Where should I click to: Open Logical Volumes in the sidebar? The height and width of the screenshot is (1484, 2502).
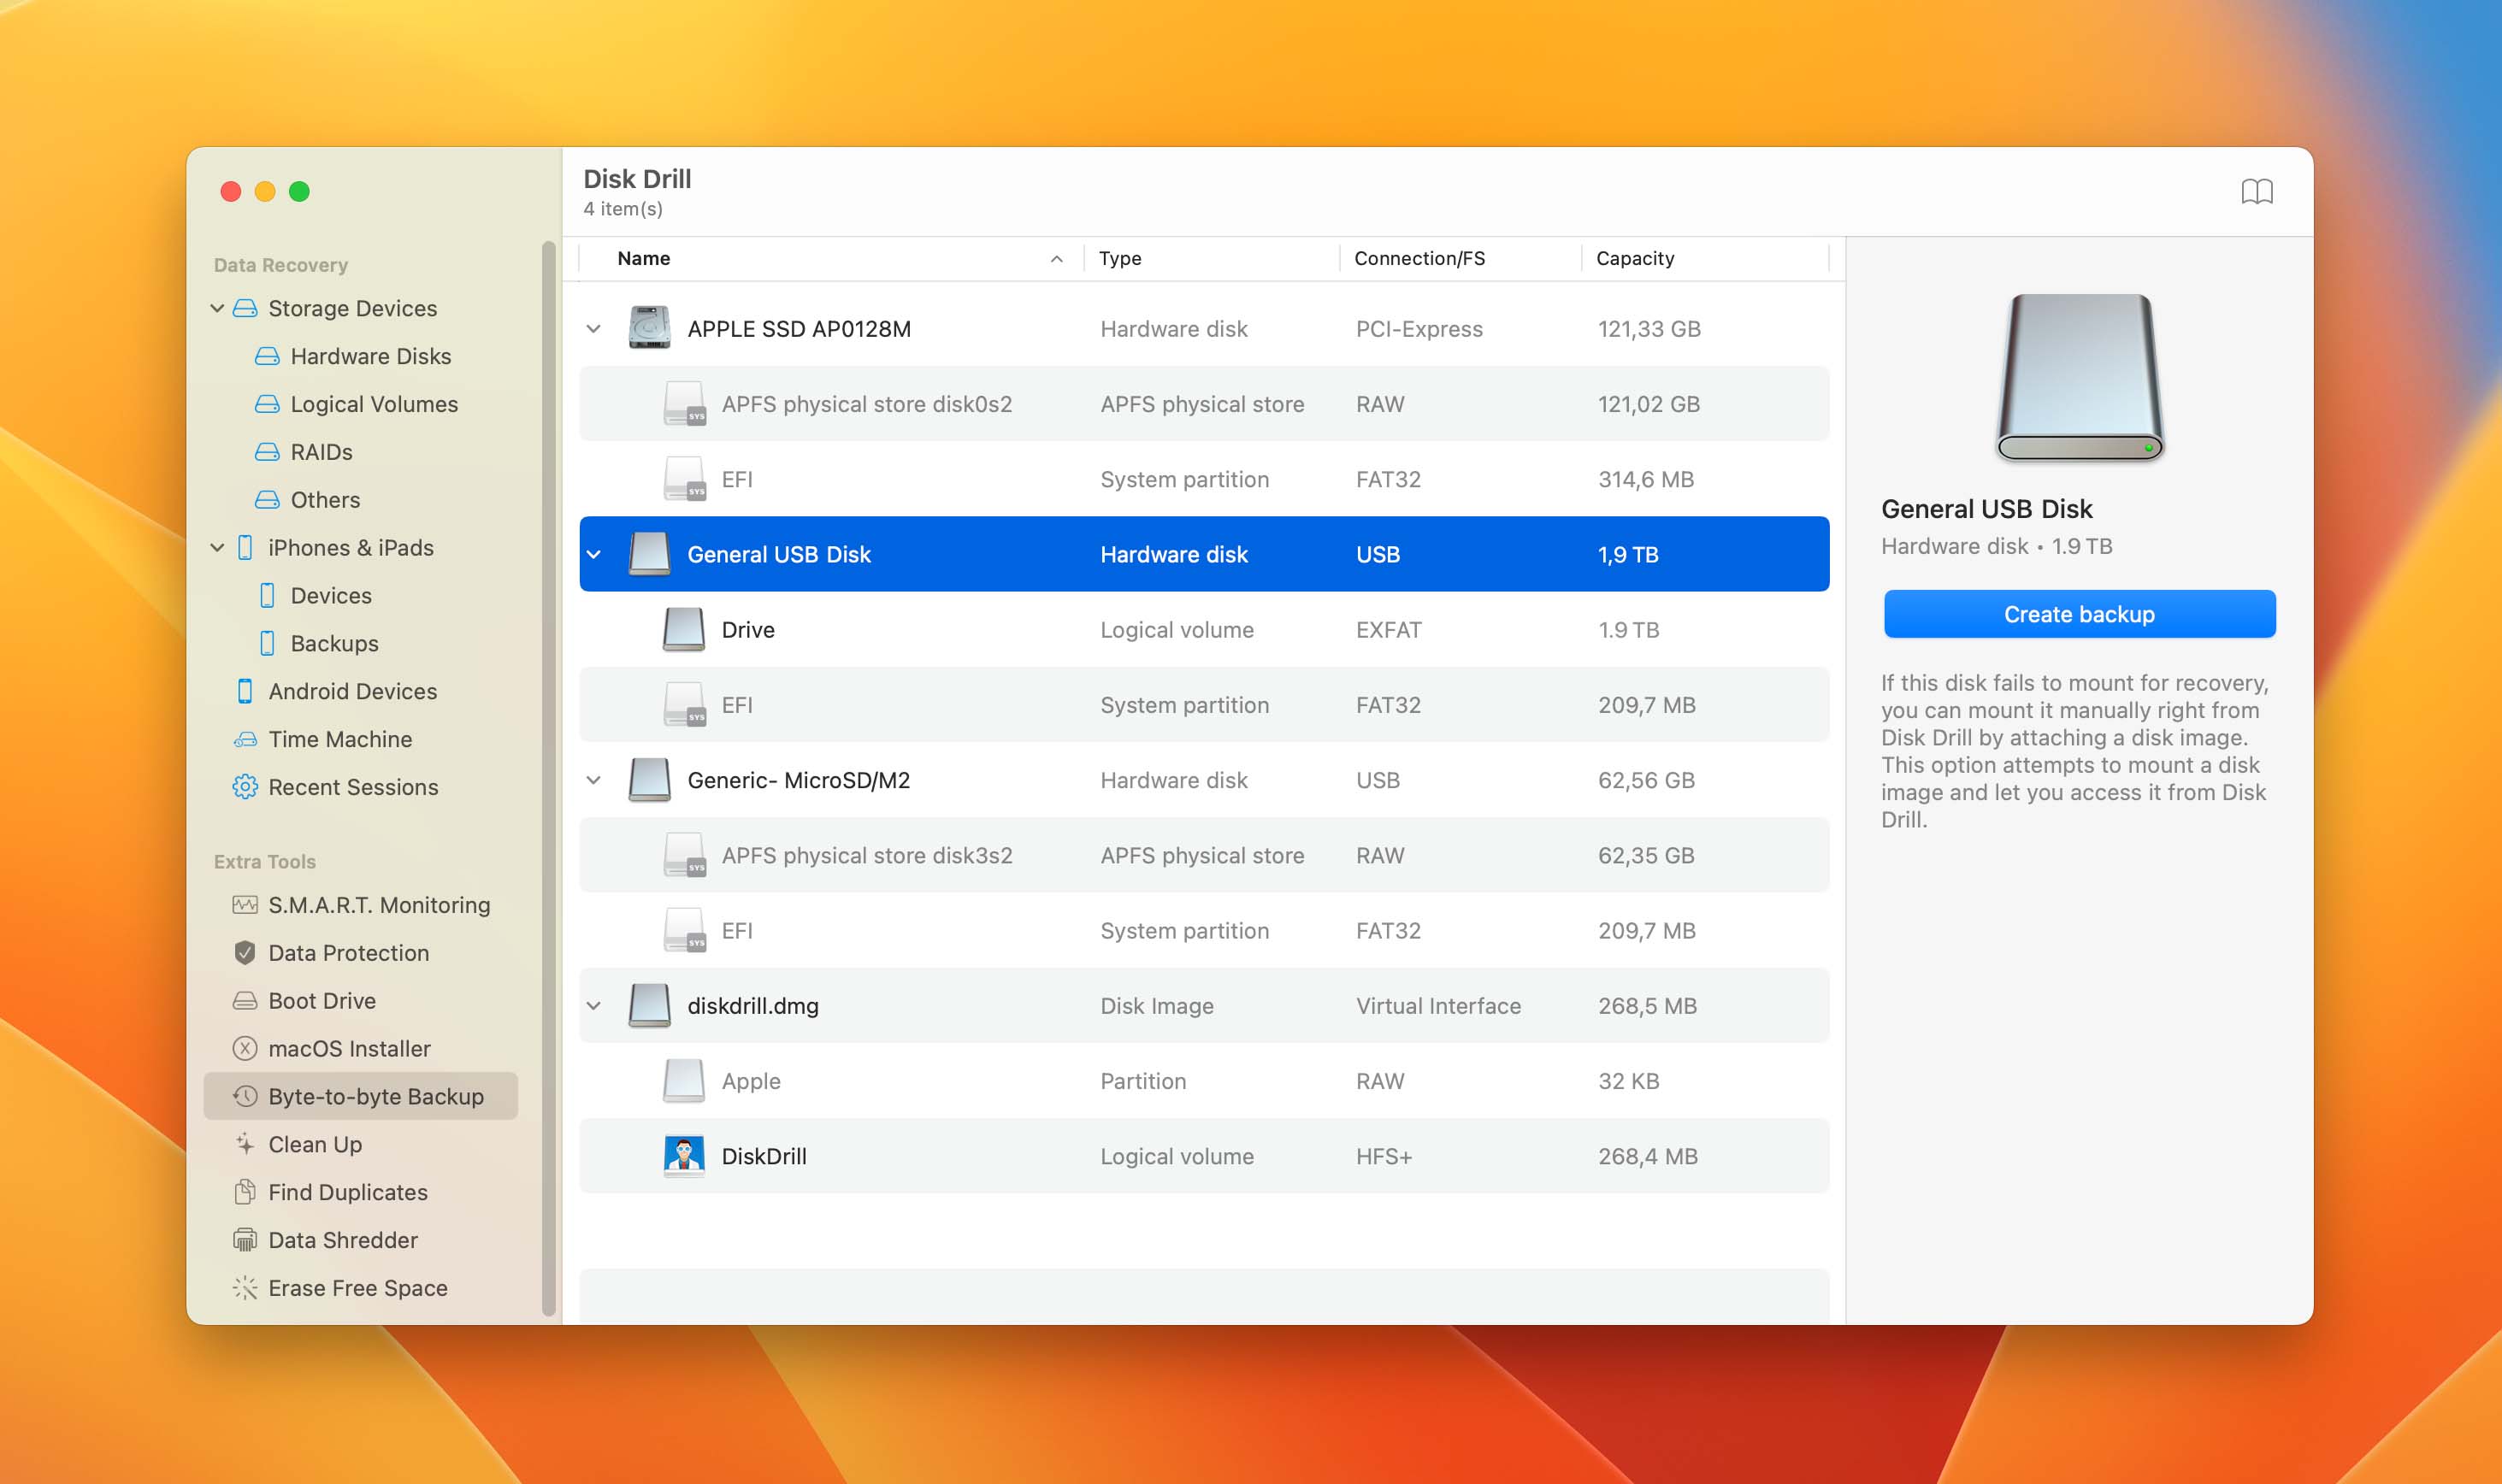click(374, 404)
